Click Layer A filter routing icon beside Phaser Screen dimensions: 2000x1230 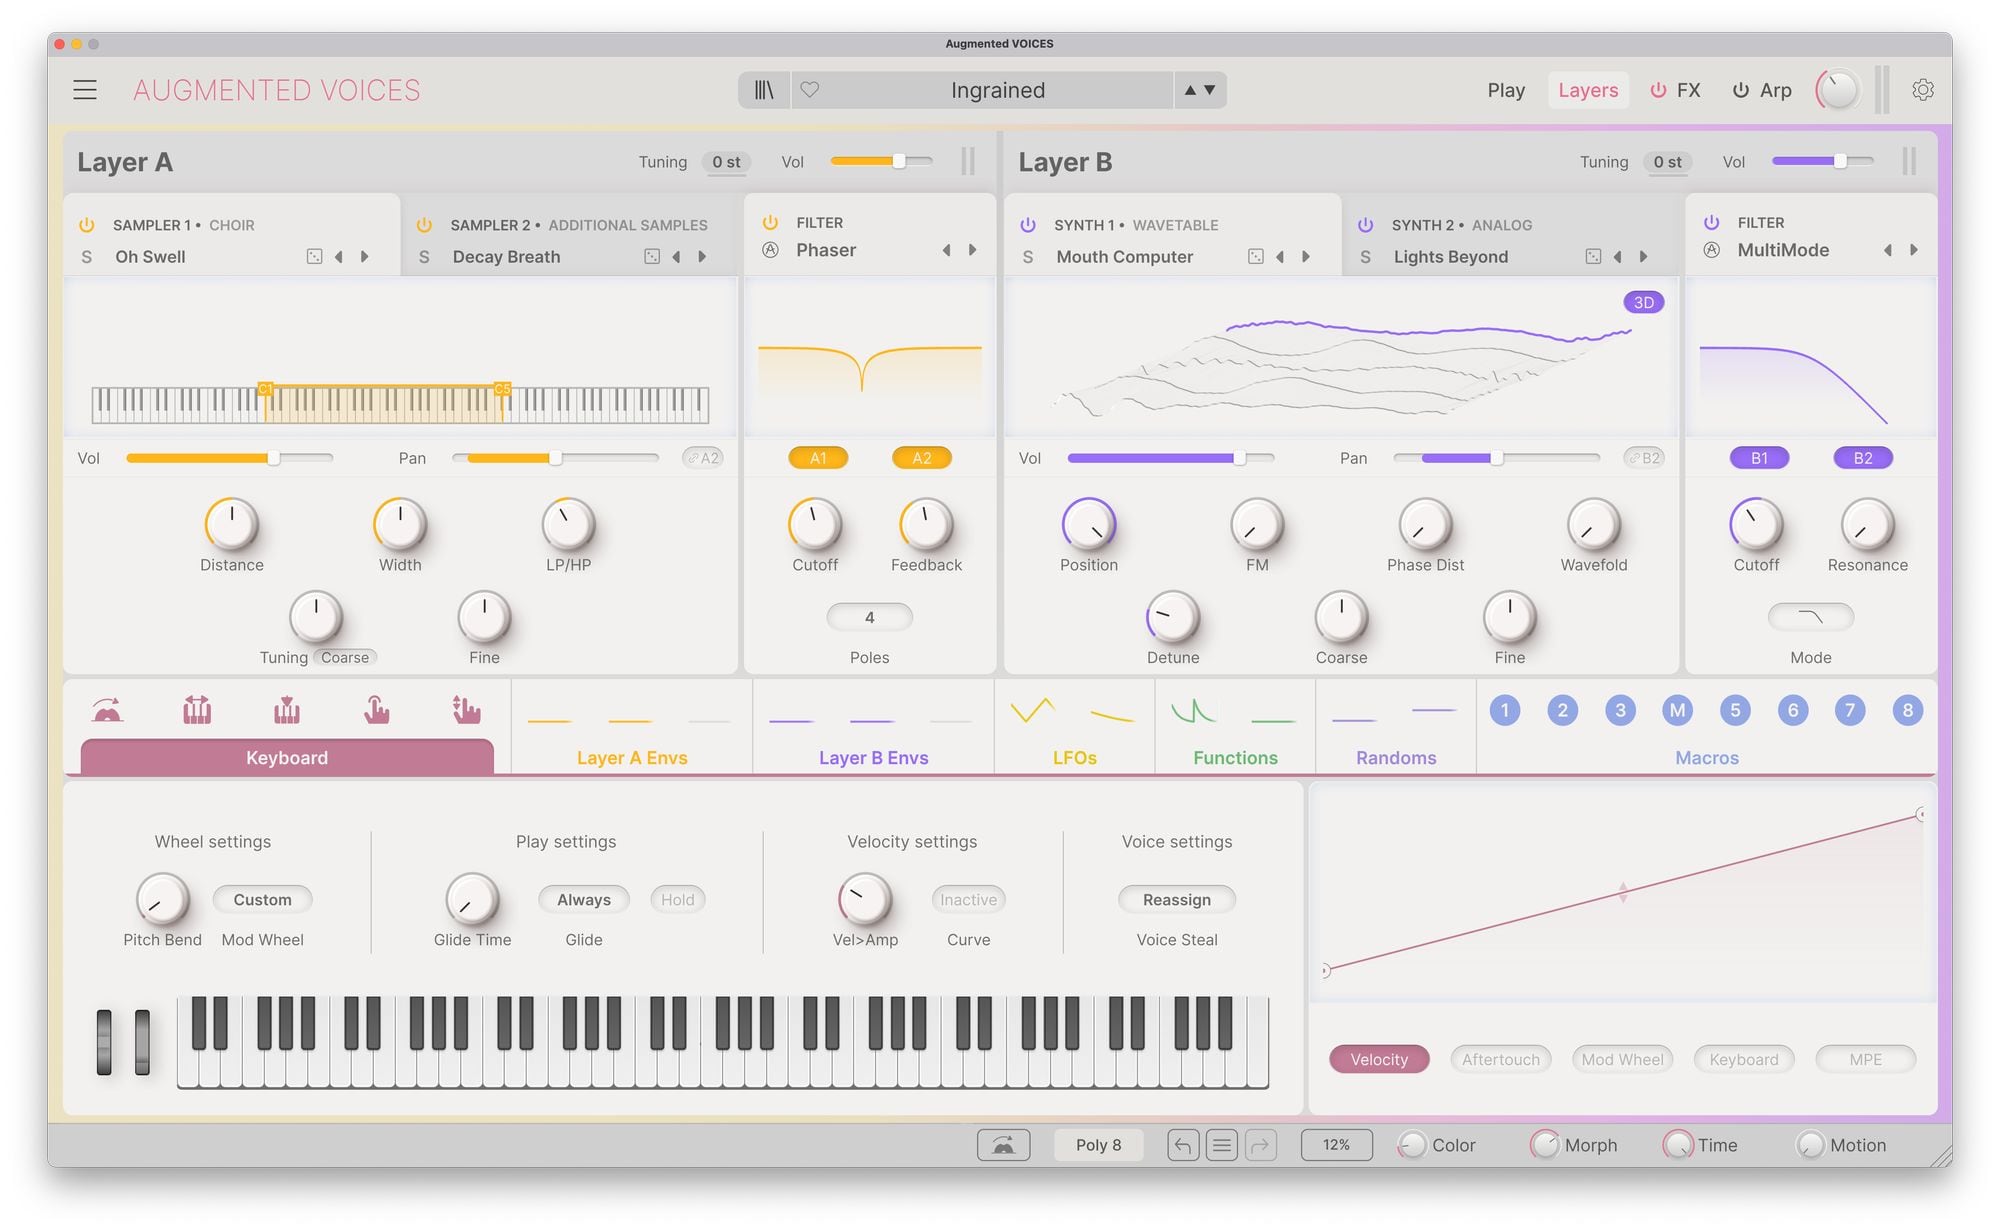770,250
